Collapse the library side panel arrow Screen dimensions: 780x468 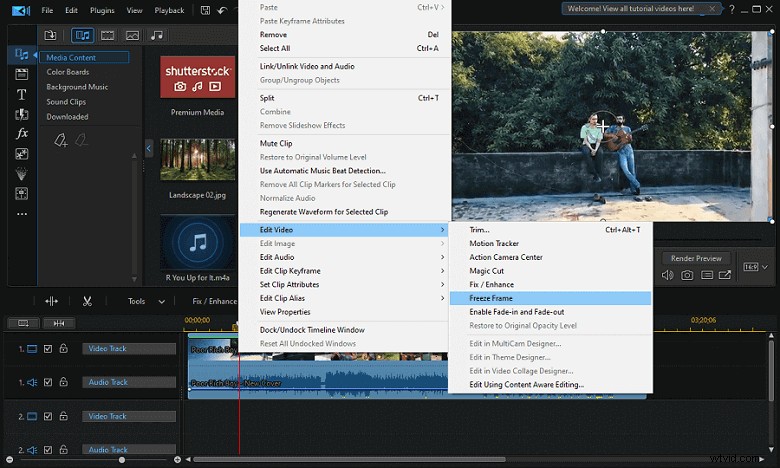149,148
